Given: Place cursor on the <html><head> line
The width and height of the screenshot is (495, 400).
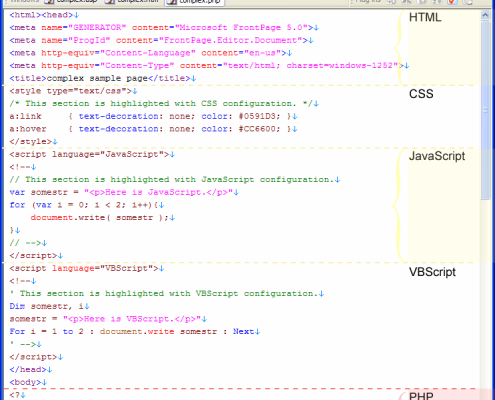Looking at the screenshot, I should (44, 15).
